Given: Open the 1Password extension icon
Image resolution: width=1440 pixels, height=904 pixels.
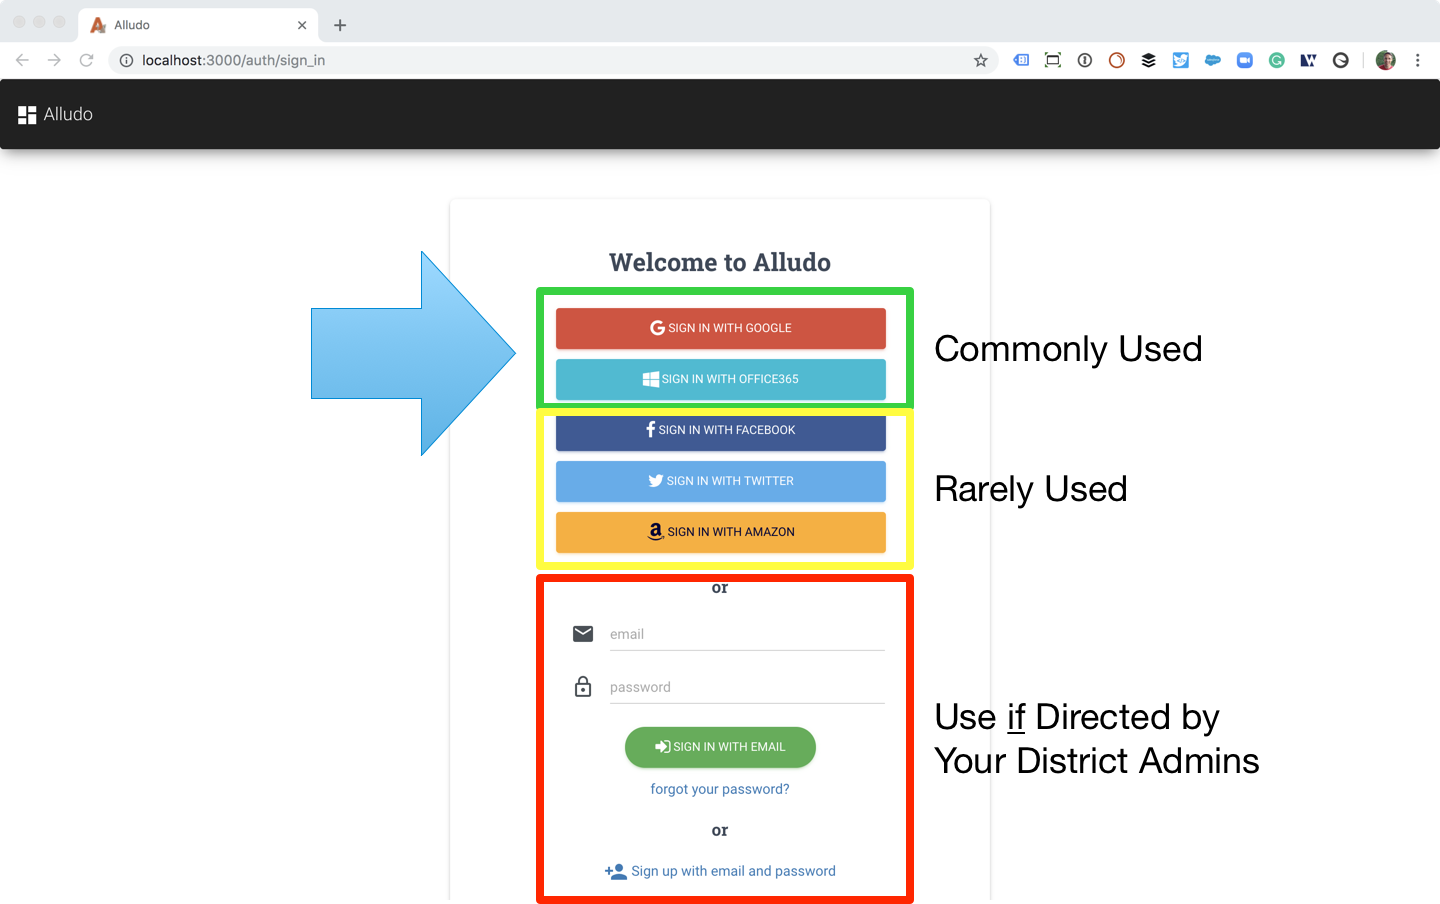Looking at the screenshot, I should tap(1085, 60).
